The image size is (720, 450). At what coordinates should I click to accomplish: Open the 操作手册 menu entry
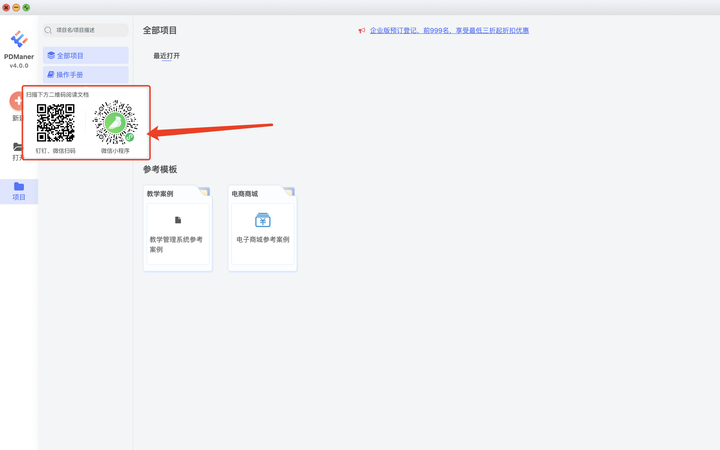[86, 74]
